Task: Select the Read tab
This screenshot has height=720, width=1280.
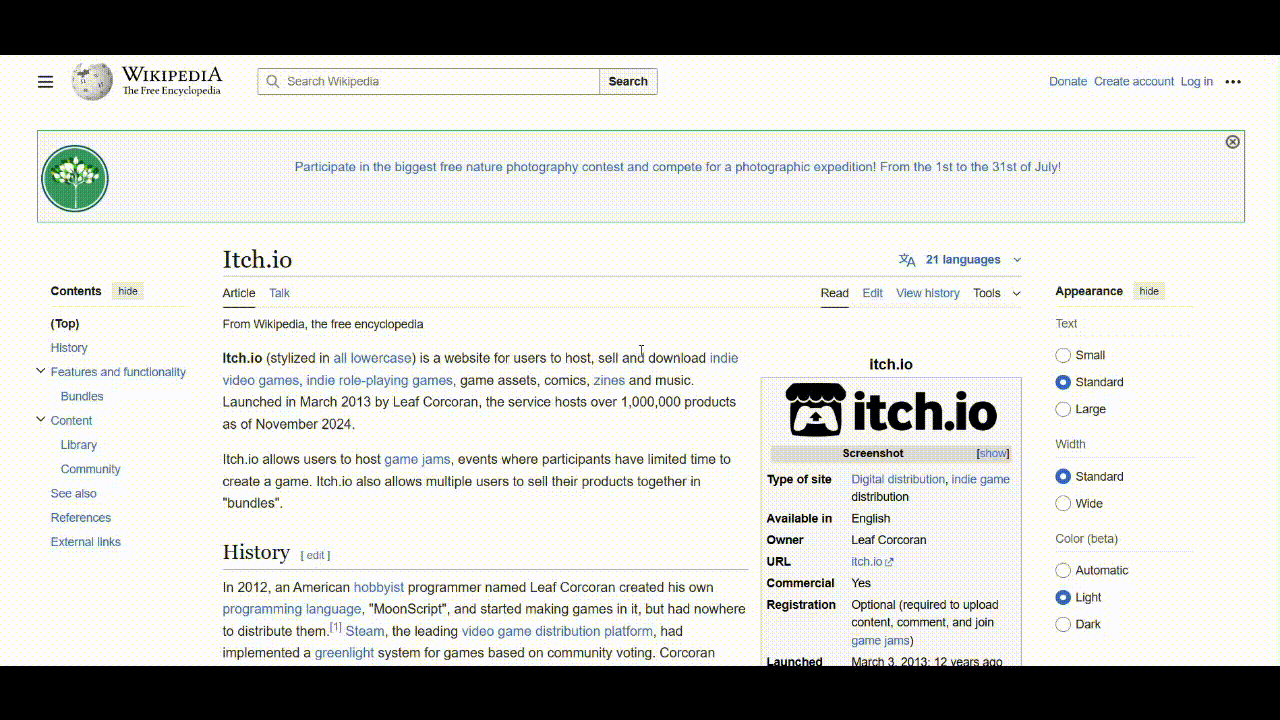Action: (x=835, y=293)
